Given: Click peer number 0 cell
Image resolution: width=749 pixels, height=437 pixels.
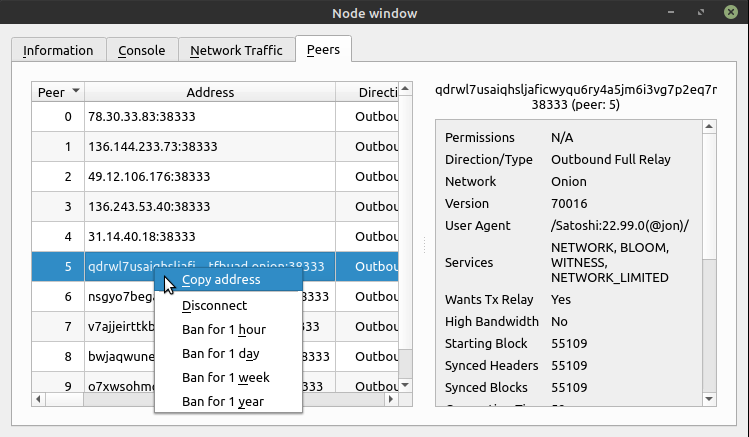Looking at the screenshot, I should pyautogui.click(x=58, y=117).
